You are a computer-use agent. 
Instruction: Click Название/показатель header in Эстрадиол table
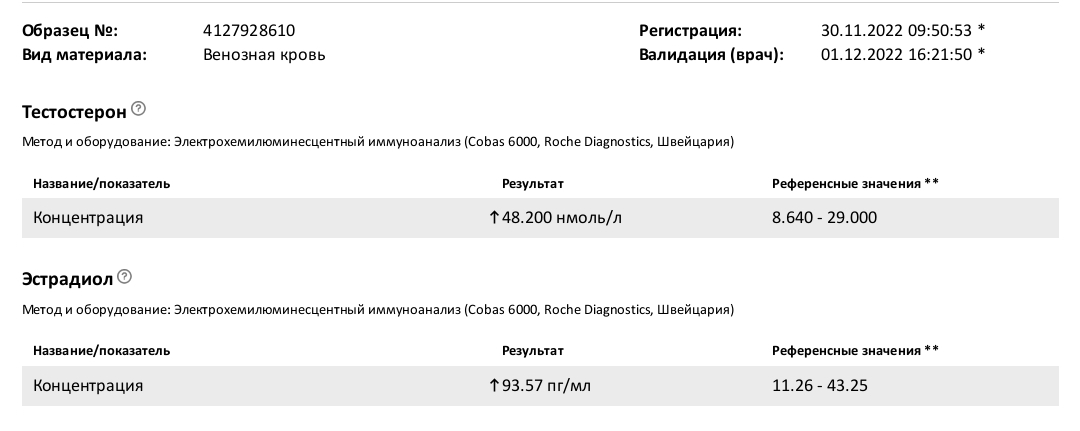click(x=101, y=351)
